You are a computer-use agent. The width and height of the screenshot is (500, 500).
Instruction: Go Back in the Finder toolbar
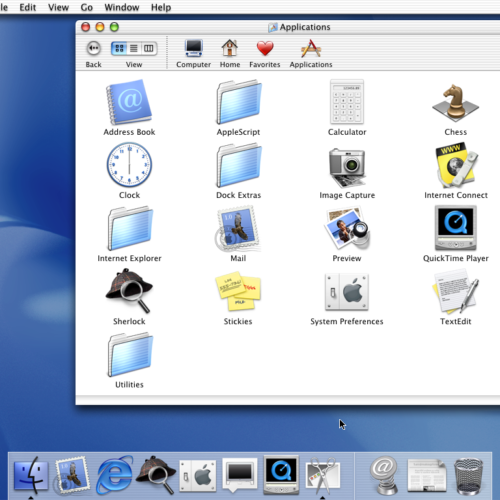pyautogui.click(x=93, y=53)
